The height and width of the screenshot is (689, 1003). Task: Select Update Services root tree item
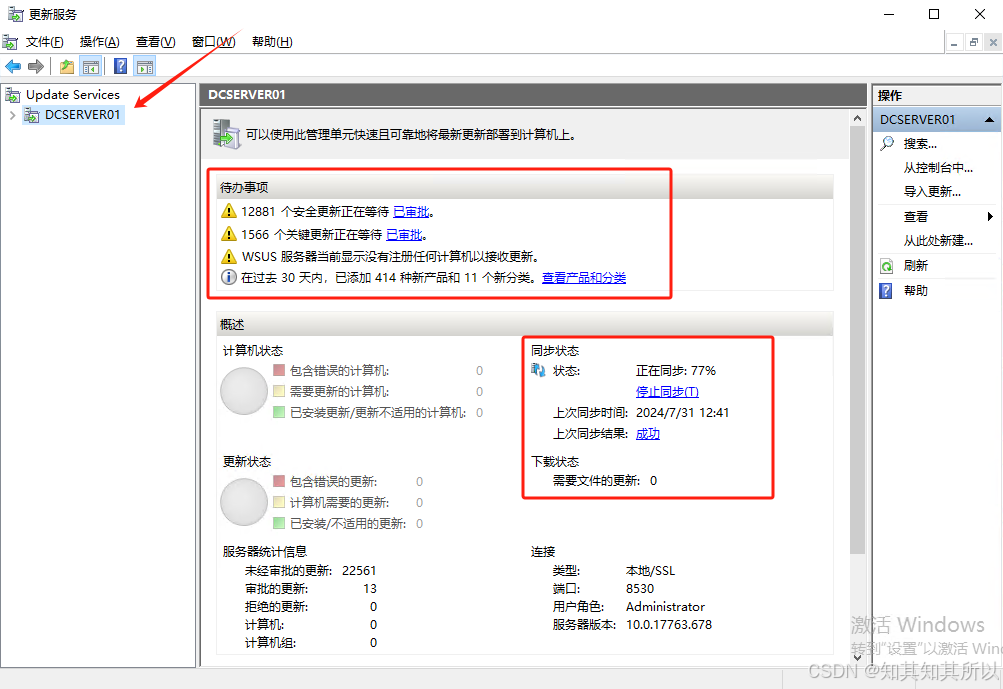[x=72, y=95]
